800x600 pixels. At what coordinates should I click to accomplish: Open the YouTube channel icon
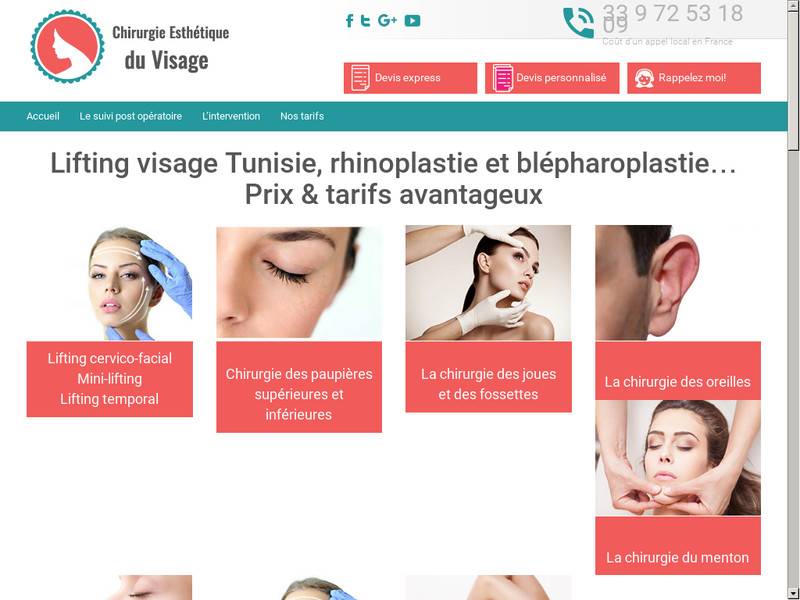pyautogui.click(x=412, y=20)
